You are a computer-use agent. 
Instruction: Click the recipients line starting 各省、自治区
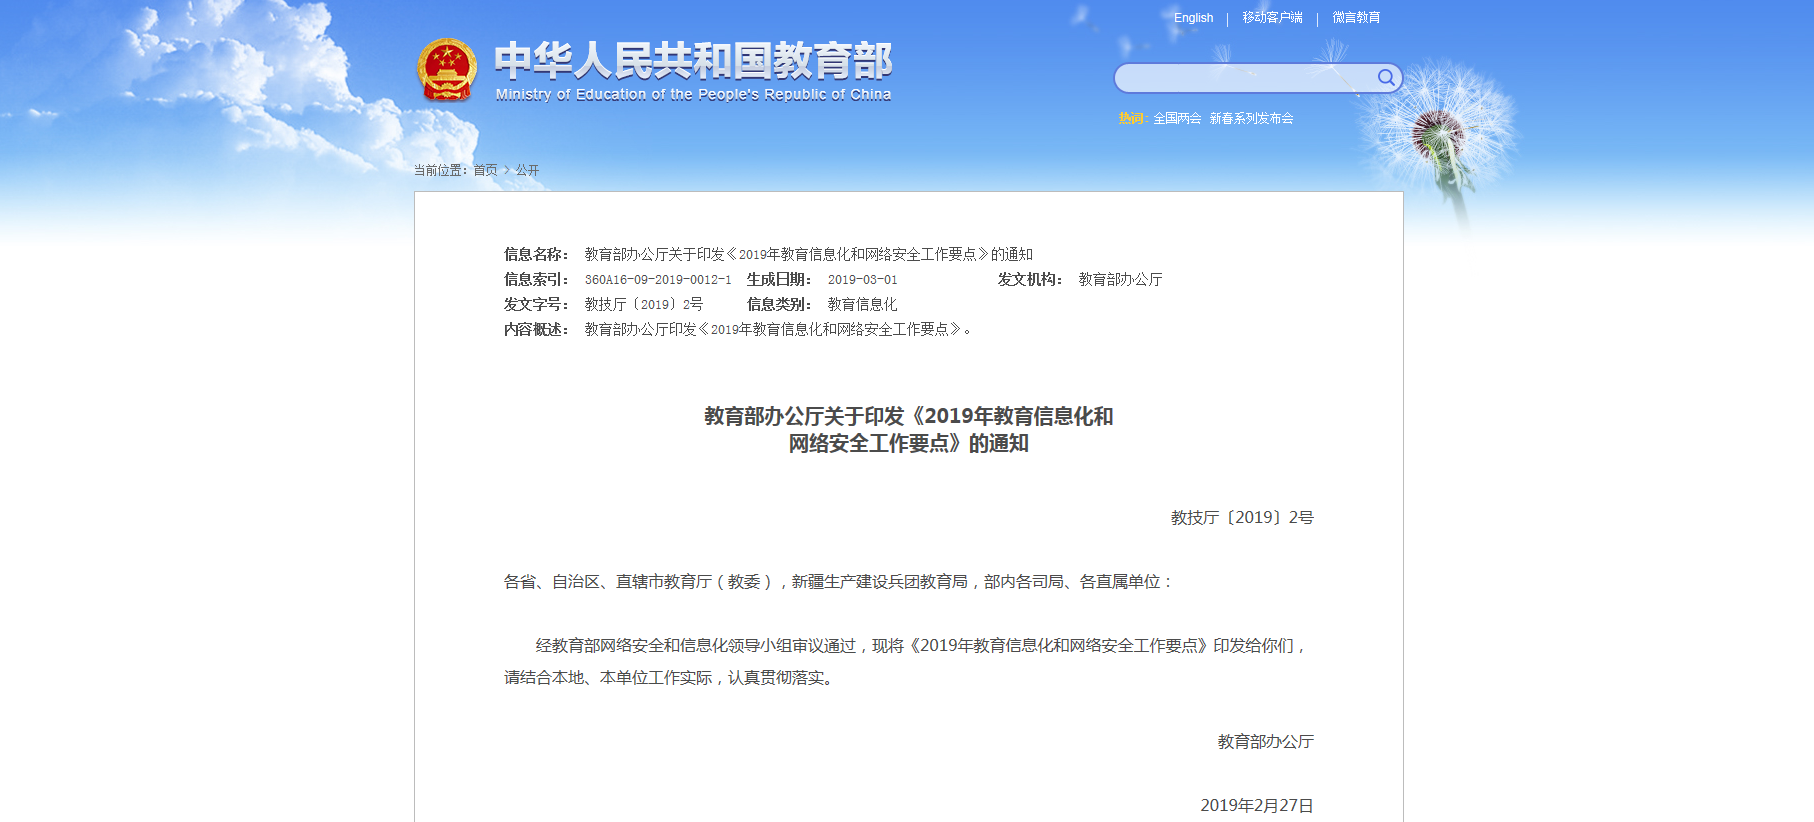click(x=838, y=582)
